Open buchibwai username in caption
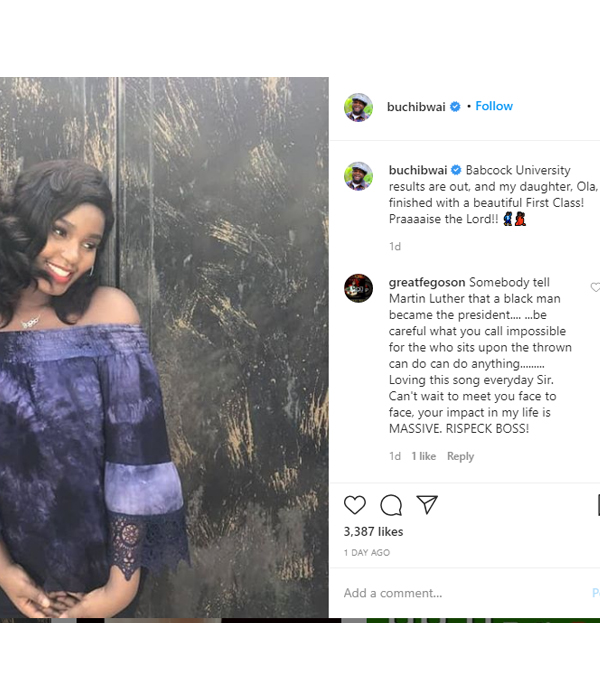This screenshot has width=600, height=700. (x=418, y=170)
